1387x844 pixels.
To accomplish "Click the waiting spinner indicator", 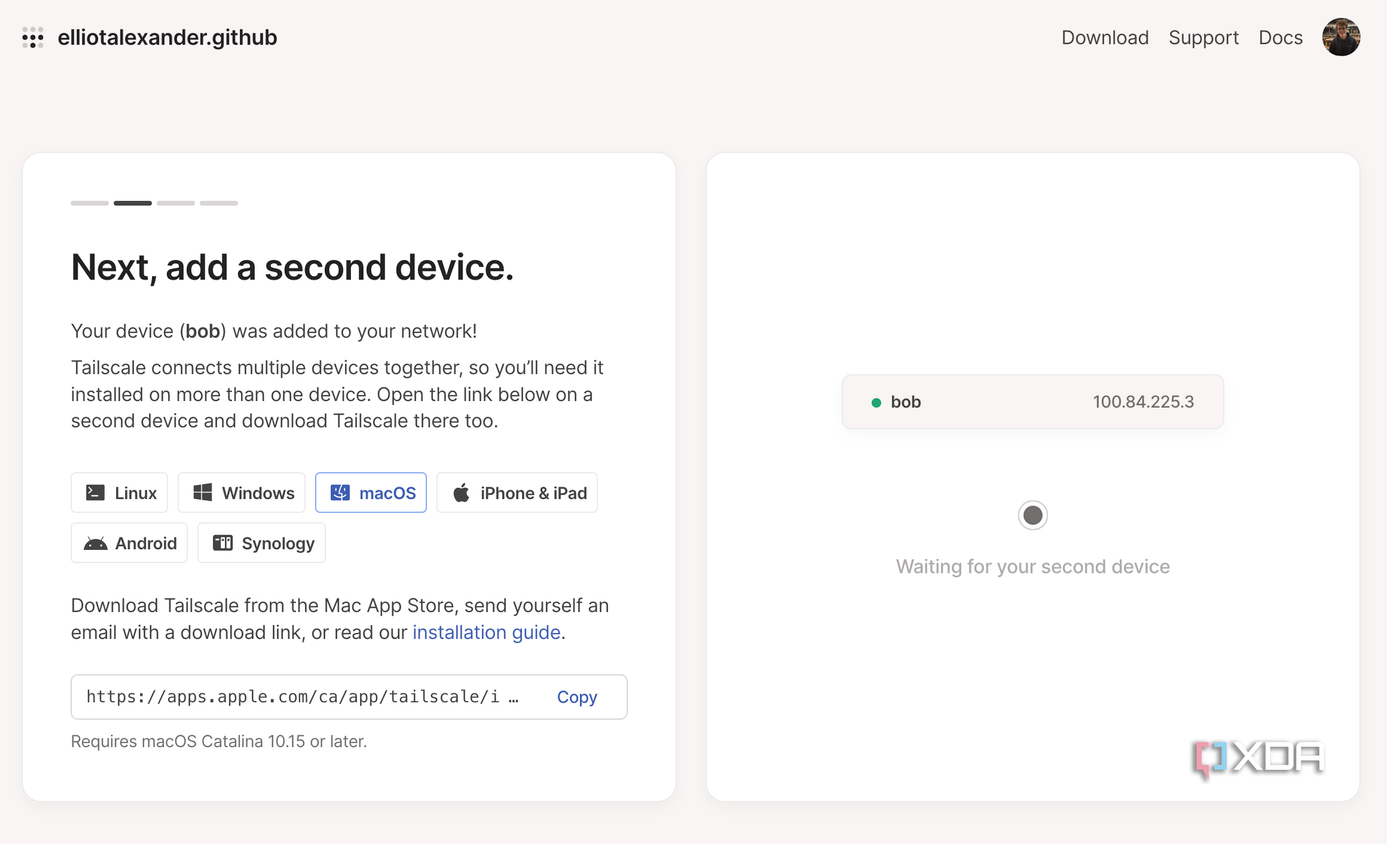I will click(x=1032, y=515).
